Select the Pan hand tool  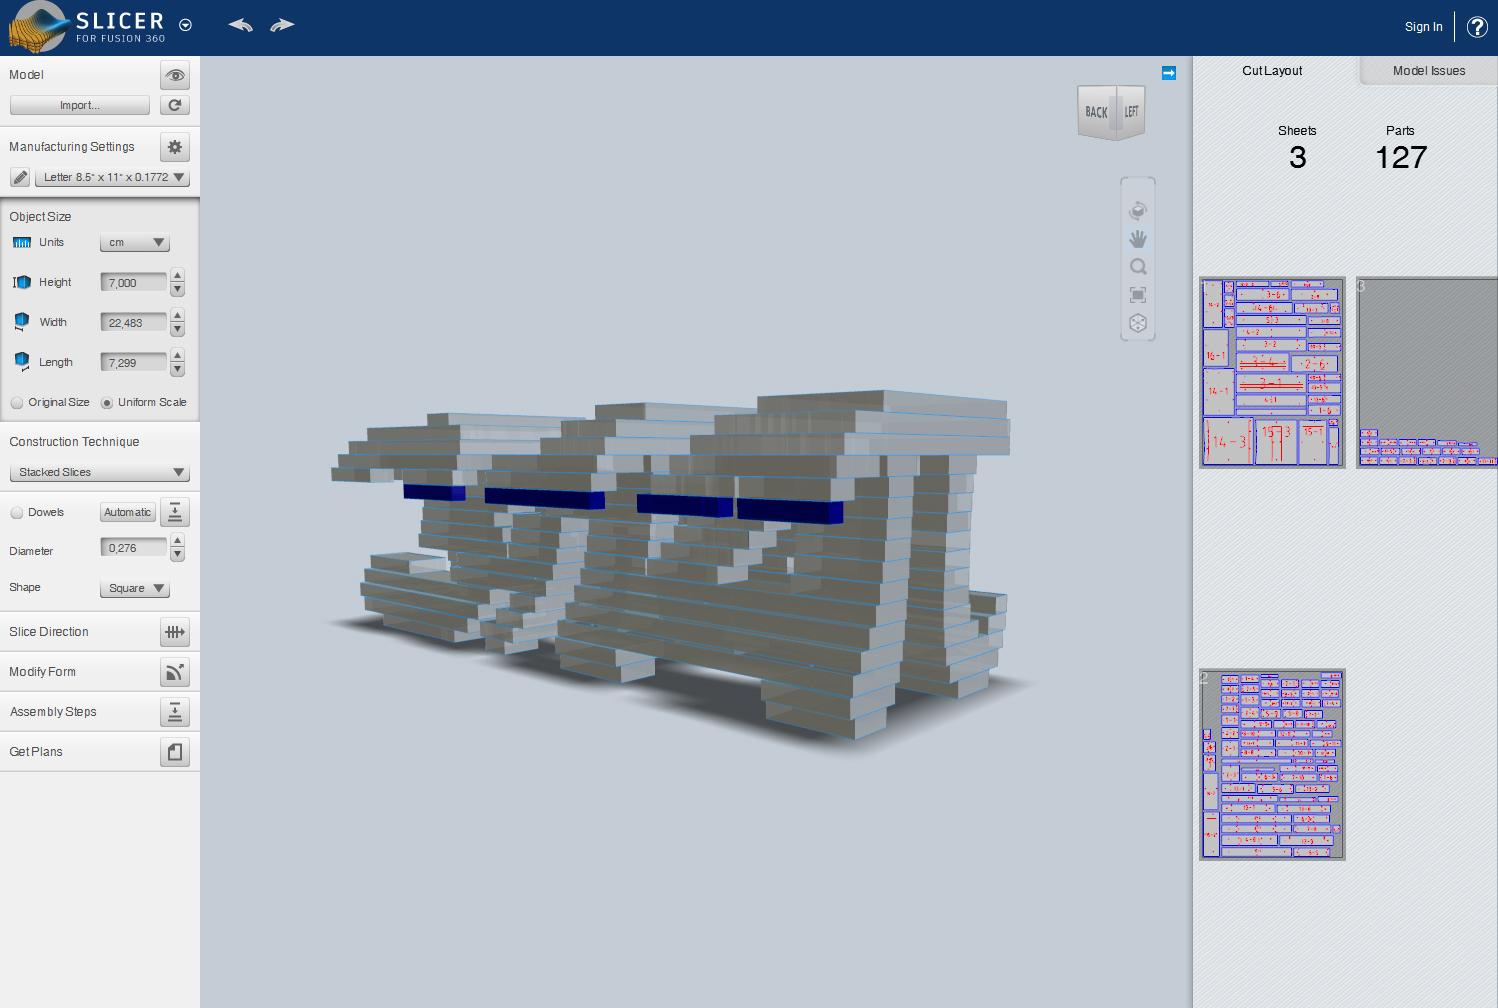tap(1138, 239)
